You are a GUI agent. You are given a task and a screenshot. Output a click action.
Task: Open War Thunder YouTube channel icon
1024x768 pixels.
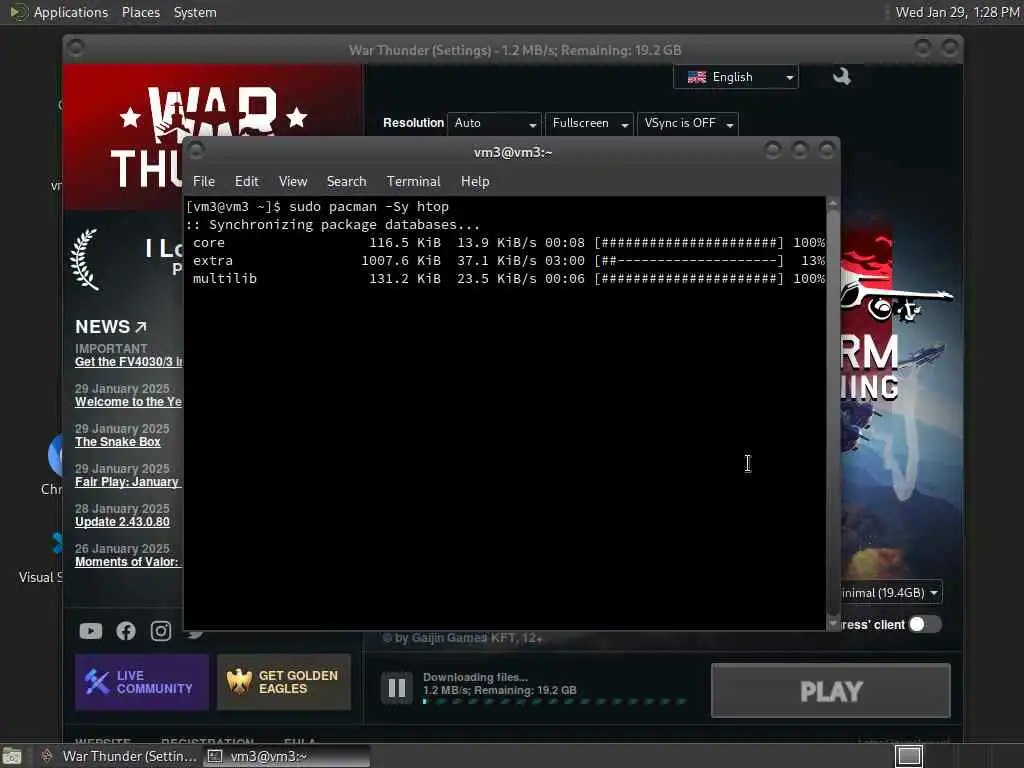coord(91,631)
